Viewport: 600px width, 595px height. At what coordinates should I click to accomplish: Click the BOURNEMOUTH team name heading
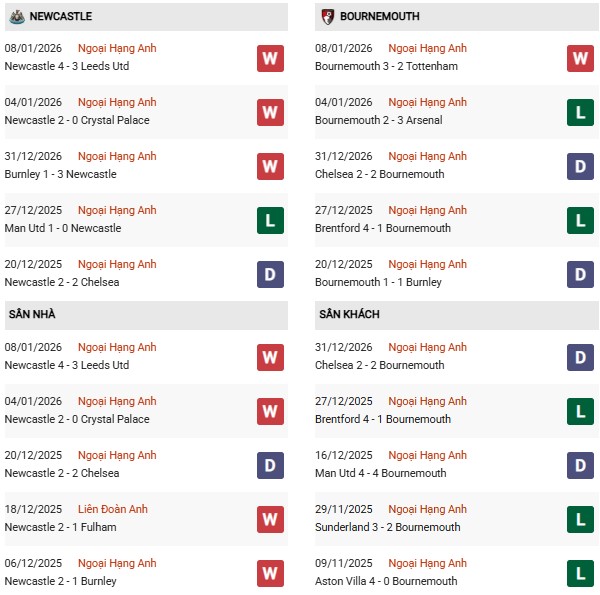pyautogui.click(x=380, y=16)
